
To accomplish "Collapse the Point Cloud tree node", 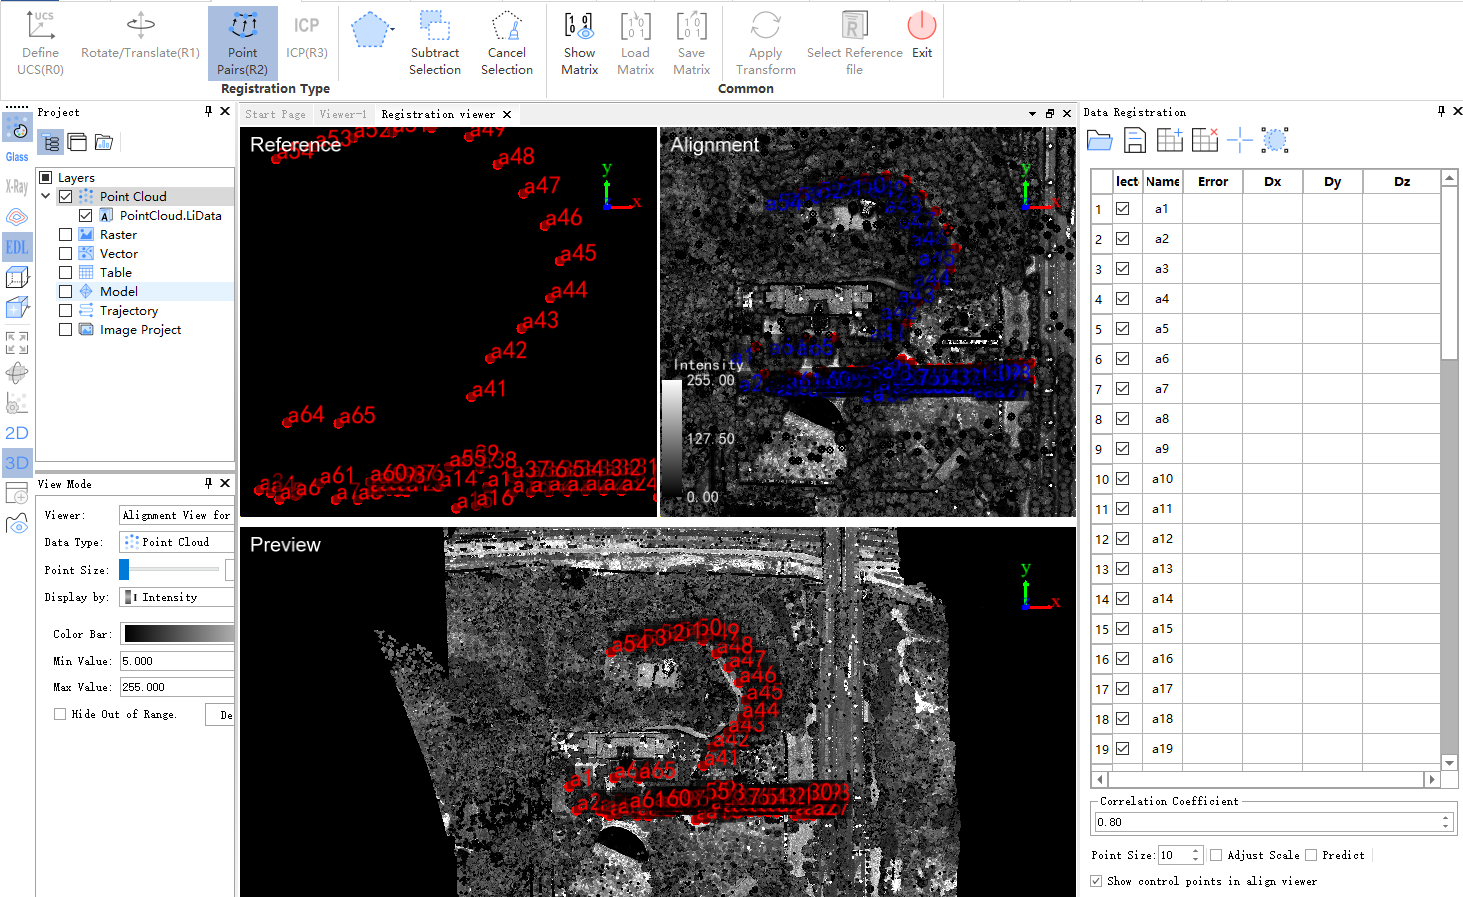I will [45, 196].
